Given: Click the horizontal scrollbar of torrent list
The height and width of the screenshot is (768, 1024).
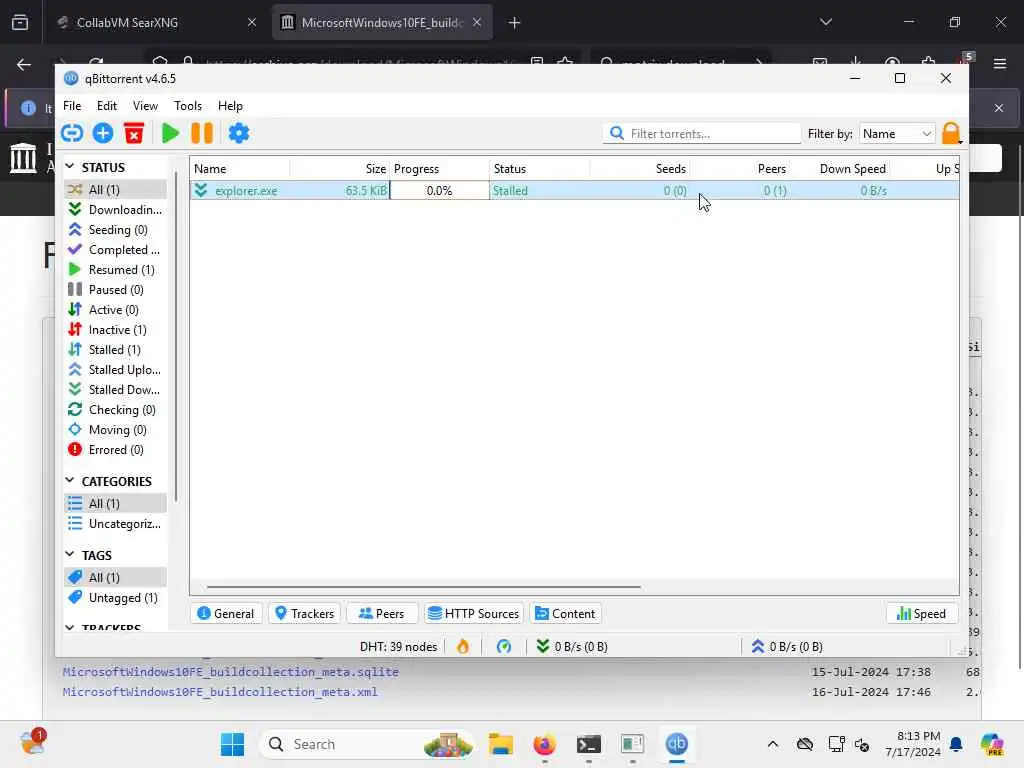Looking at the screenshot, I should pyautogui.click(x=424, y=586).
